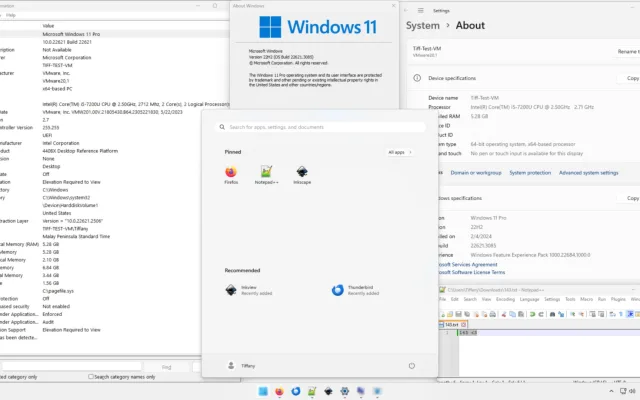640x400 pixels.
Task: Click the Windows Start button on taskbar
Action: pos(263,391)
